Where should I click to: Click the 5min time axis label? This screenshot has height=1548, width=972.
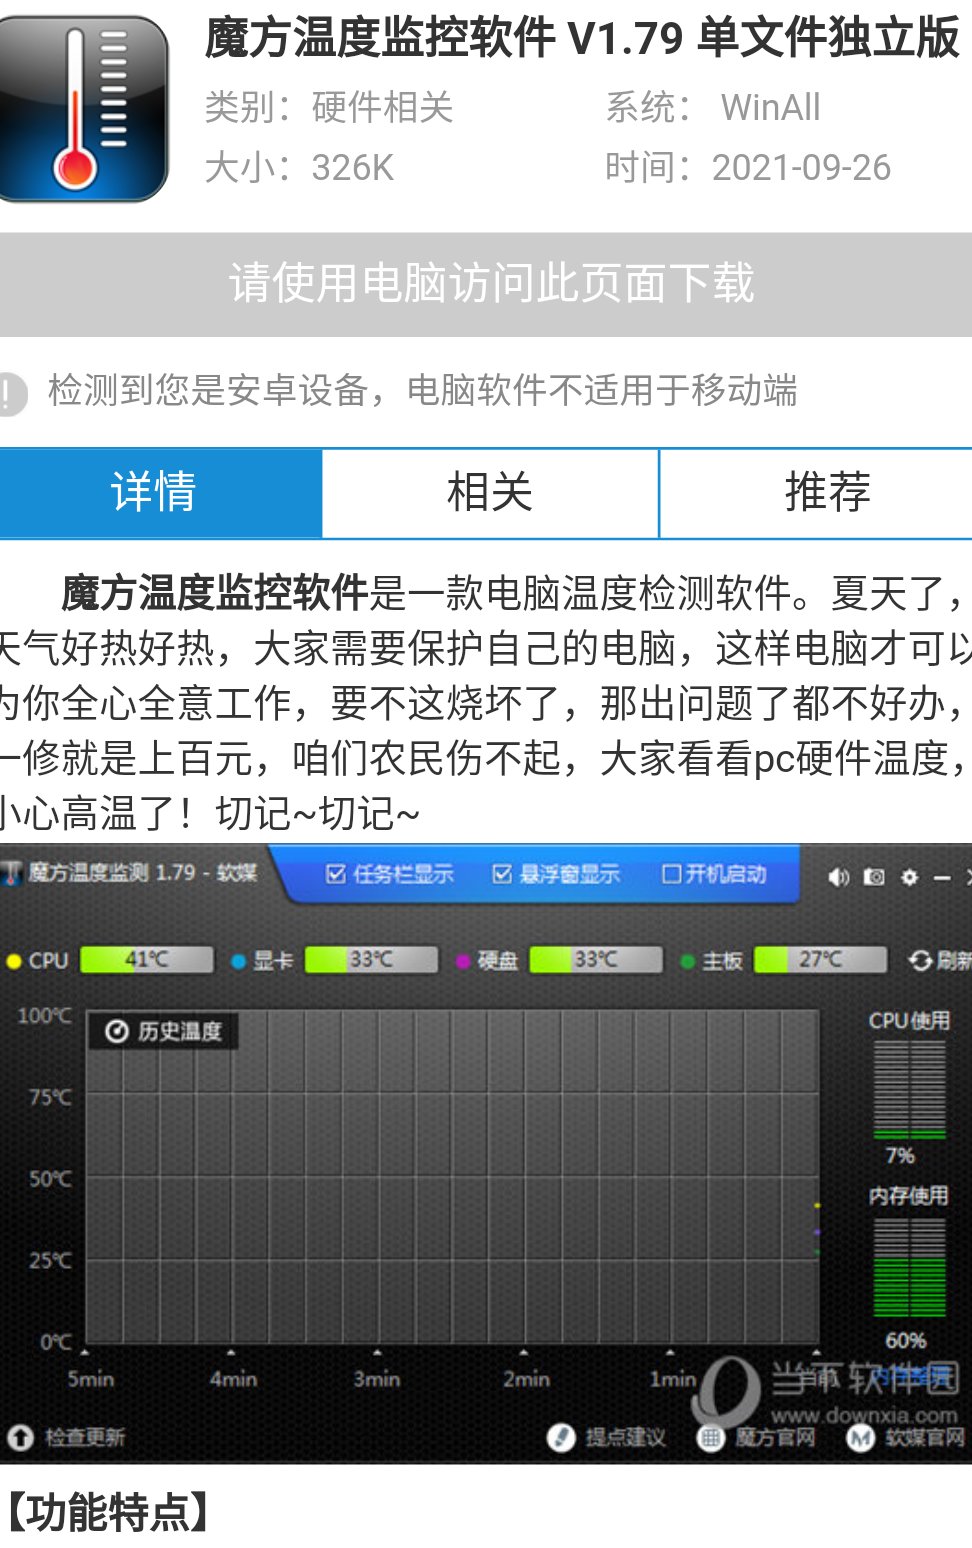click(90, 1379)
